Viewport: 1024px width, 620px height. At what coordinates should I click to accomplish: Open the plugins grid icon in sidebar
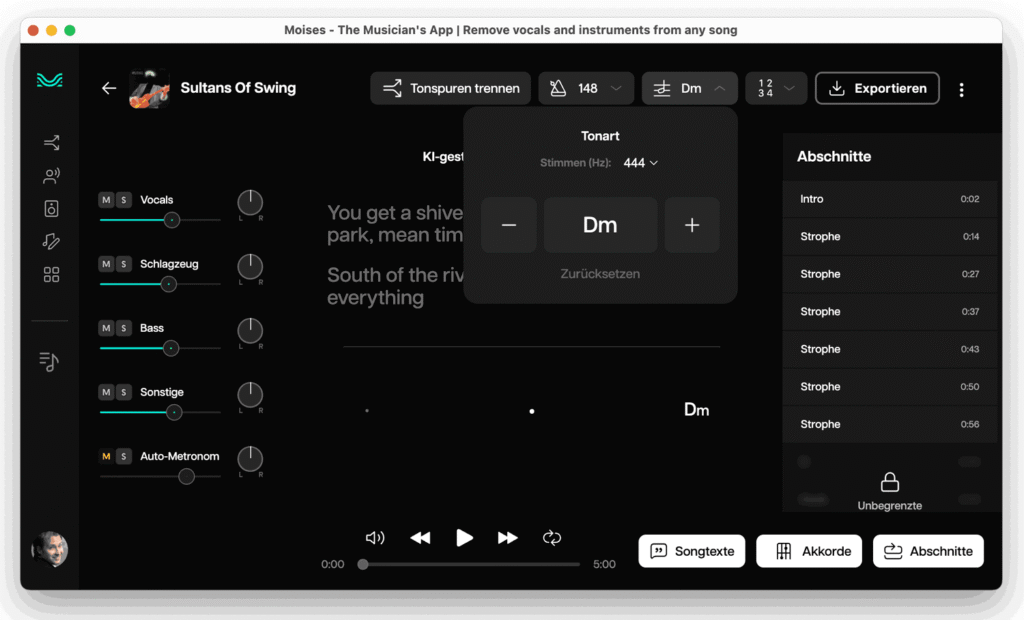(x=52, y=274)
